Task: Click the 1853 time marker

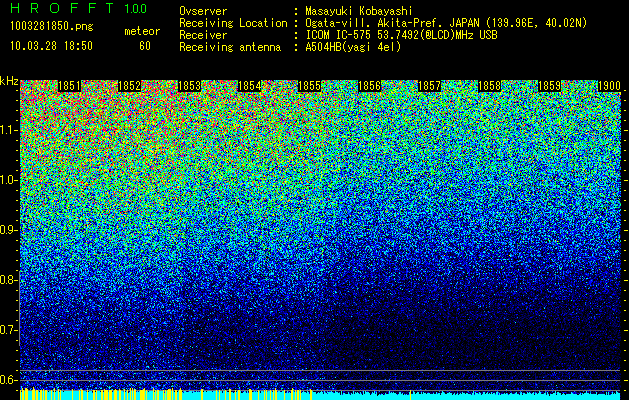Action: point(189,86)
